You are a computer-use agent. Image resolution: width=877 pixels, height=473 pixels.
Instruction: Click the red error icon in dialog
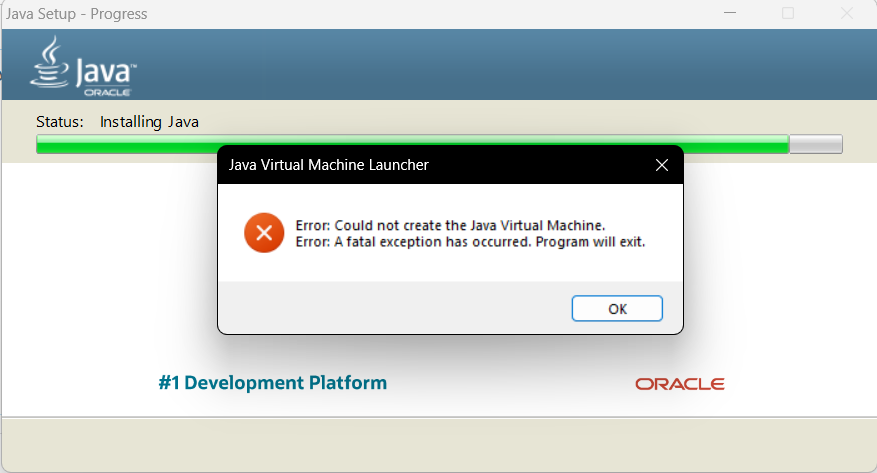click(x=264, y=233)
